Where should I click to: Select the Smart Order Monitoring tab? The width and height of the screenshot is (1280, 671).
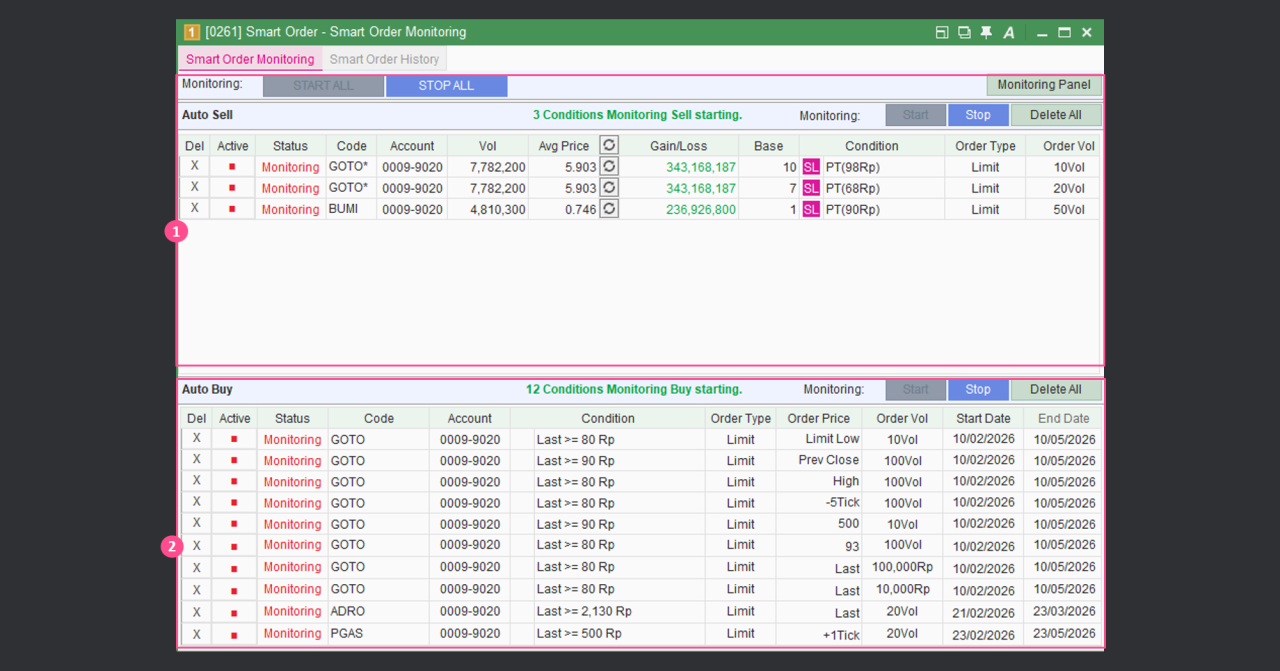coord(250,59)
